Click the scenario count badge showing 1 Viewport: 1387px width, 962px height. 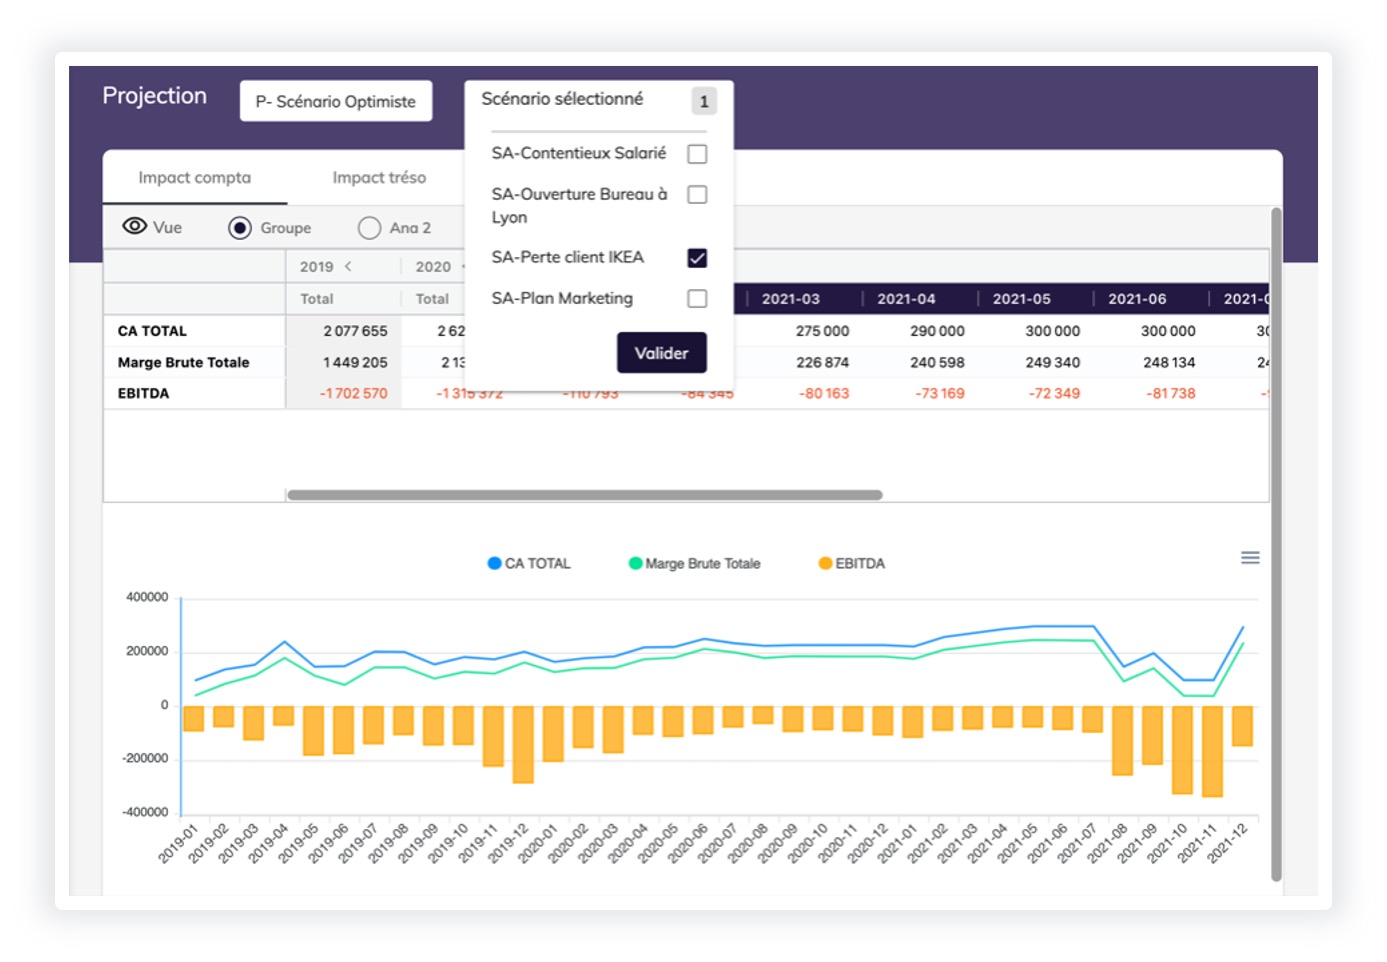click(704, 101)
